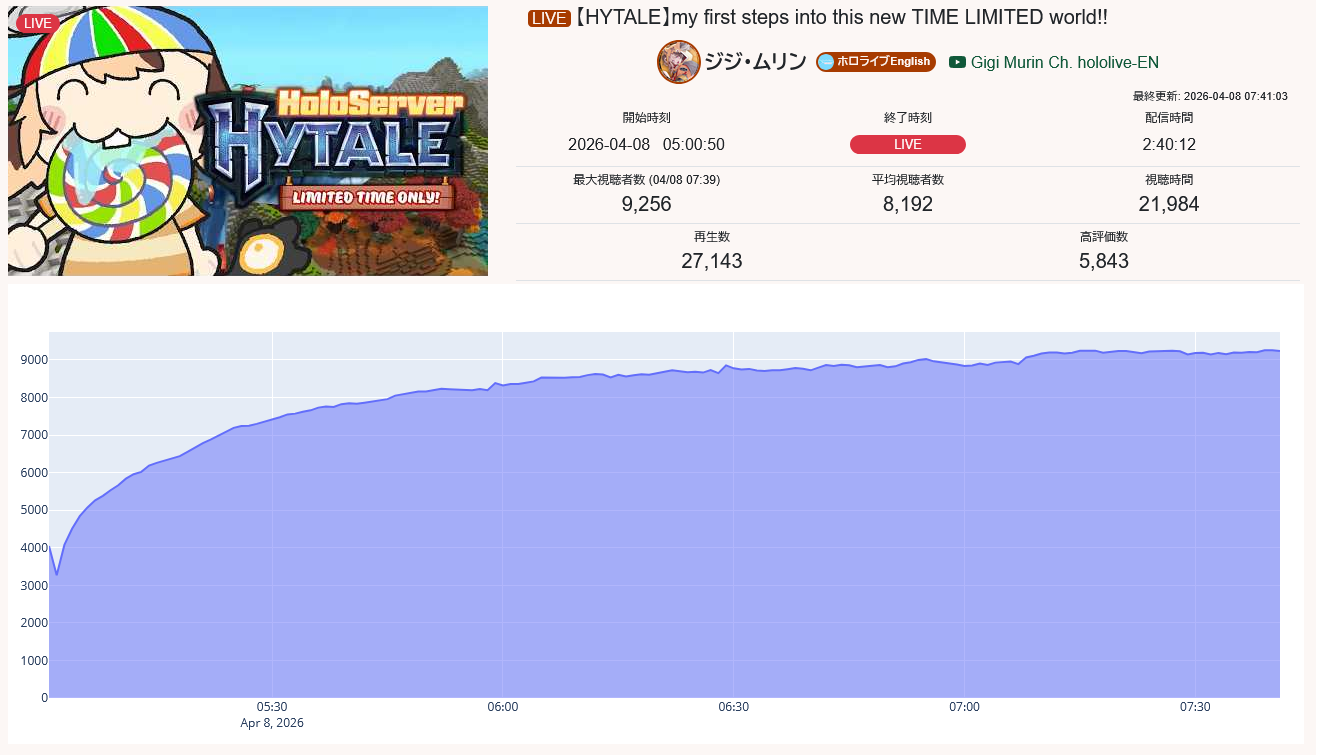Click the 高評価数 label
Screen dimensions: 1321x755
(1104, 237)
